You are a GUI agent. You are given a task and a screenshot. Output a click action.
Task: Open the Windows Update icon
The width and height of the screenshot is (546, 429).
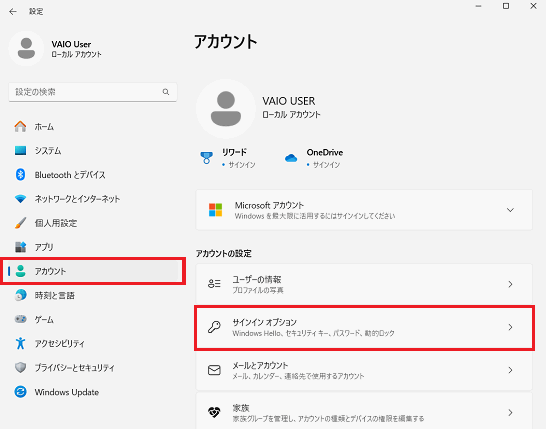pos(20,392)
